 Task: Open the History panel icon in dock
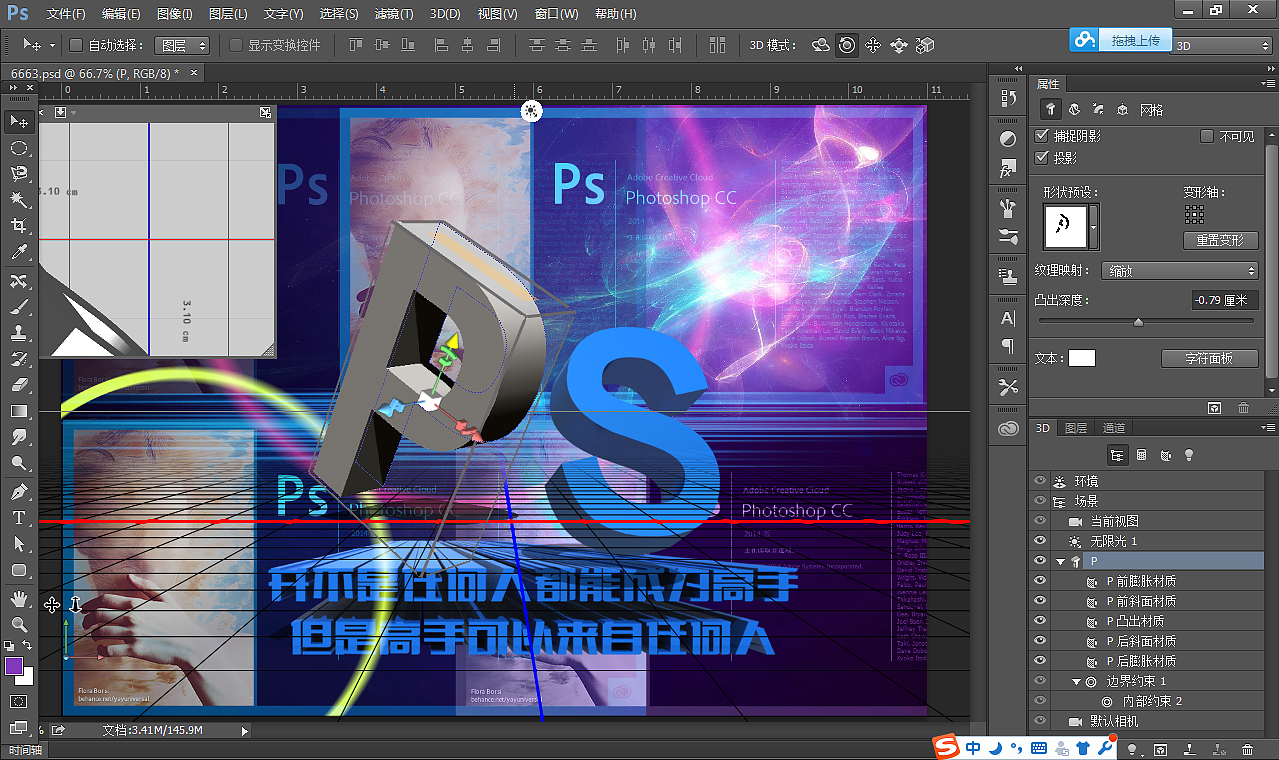coord(1008,98)
